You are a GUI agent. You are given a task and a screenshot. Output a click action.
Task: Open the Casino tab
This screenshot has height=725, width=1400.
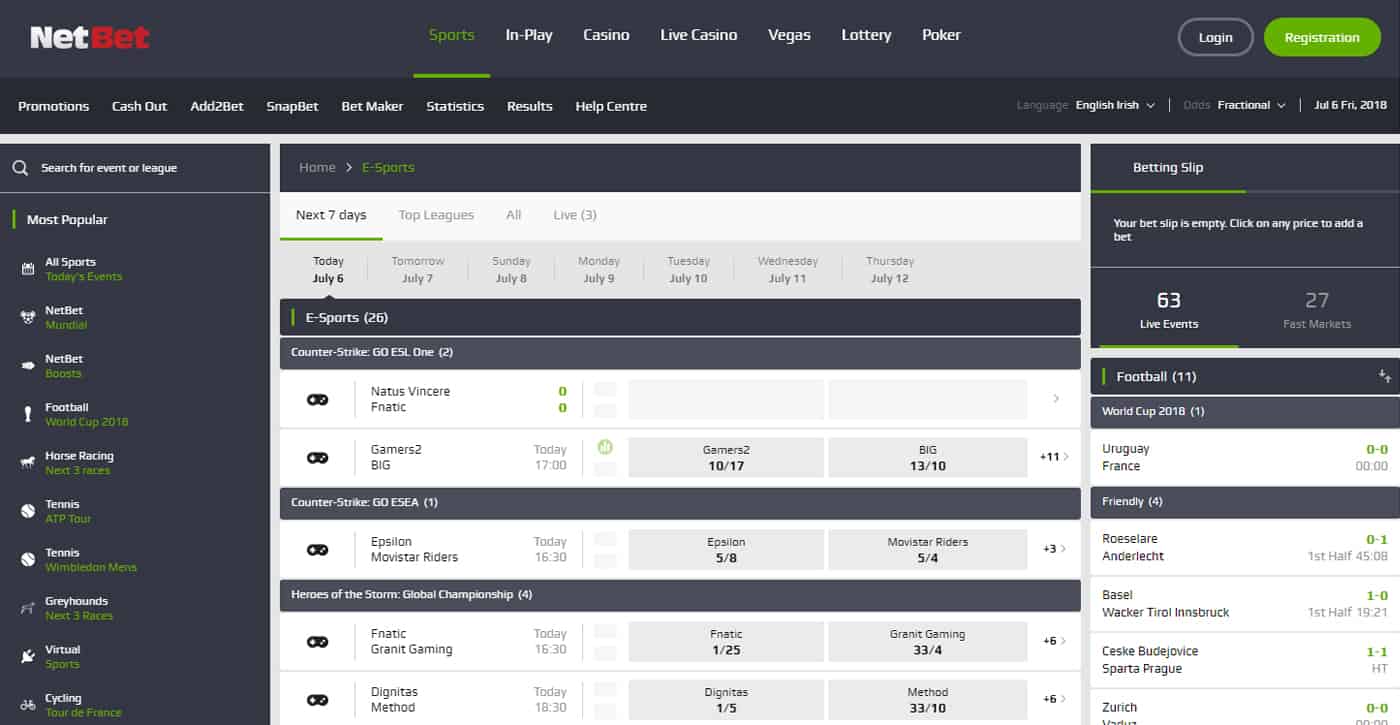pos(606,36)
